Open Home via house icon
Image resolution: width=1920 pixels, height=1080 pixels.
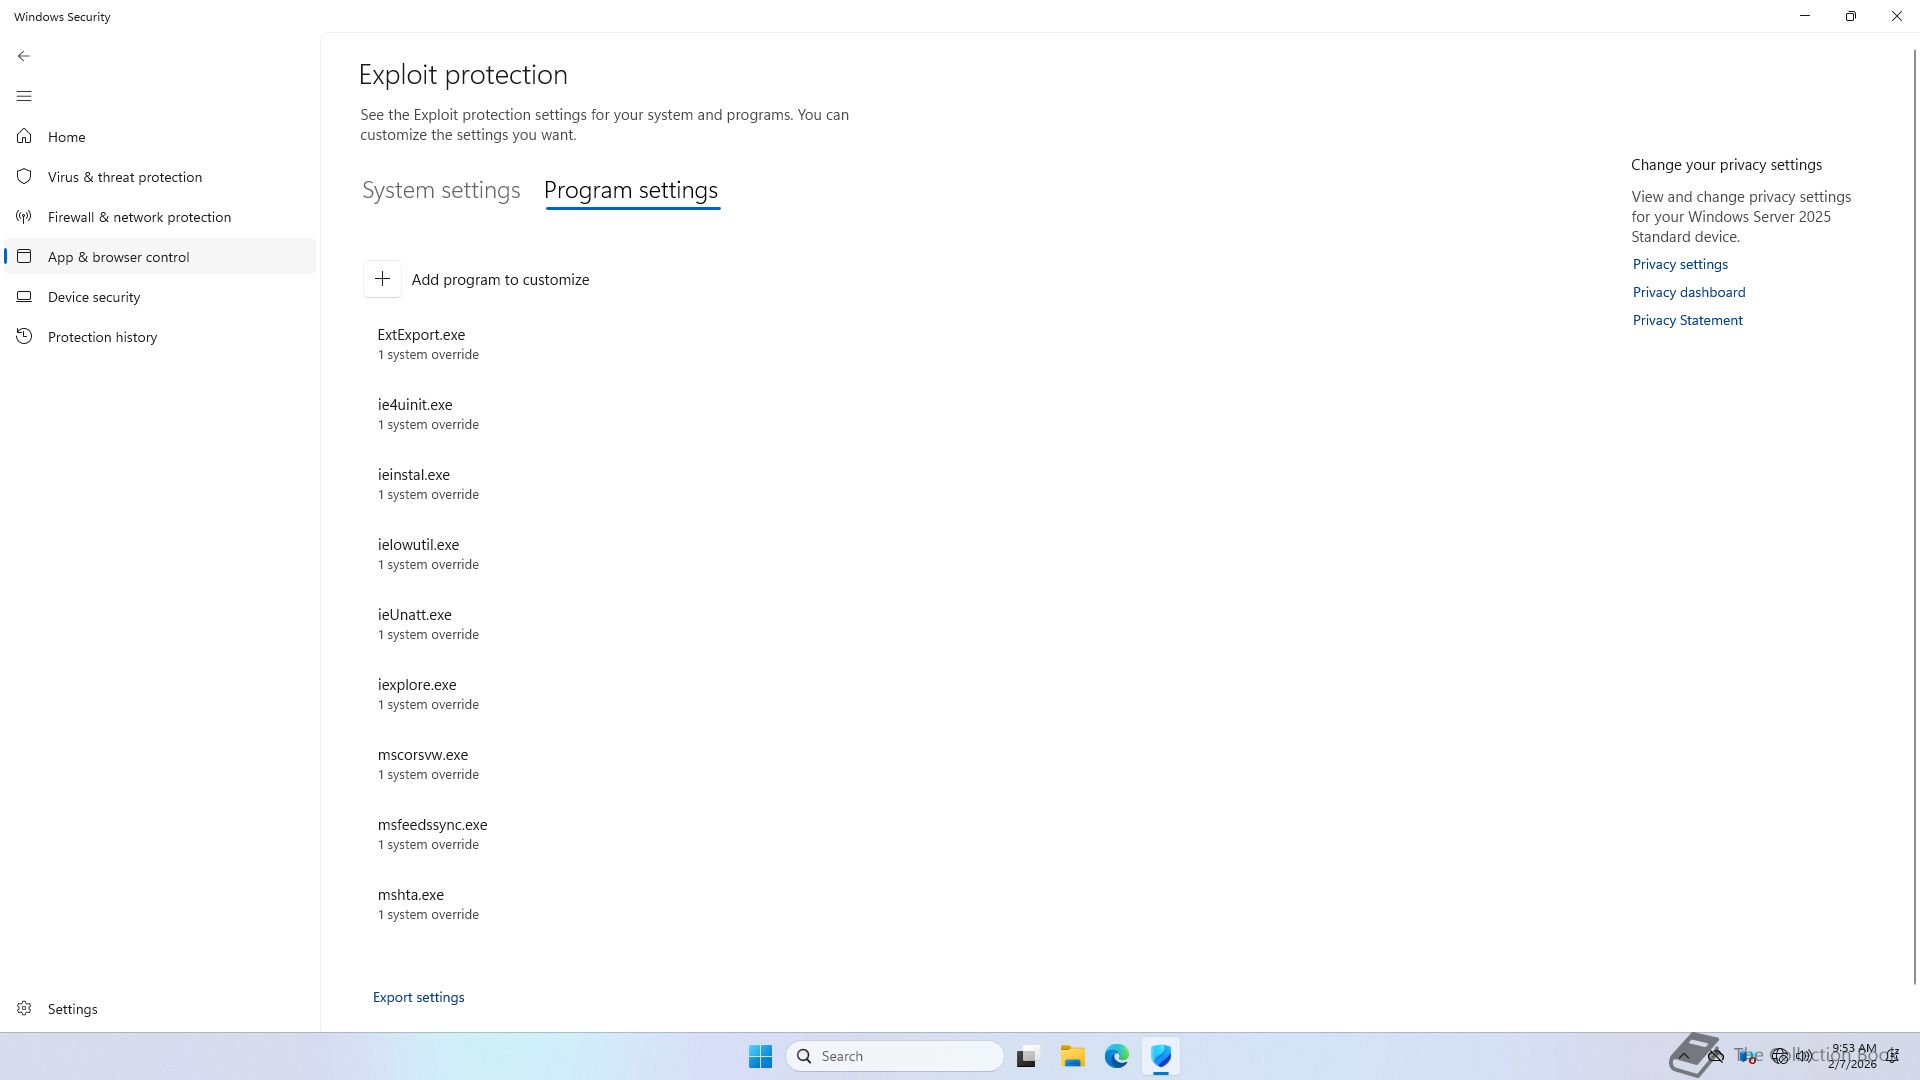point(25,136)
